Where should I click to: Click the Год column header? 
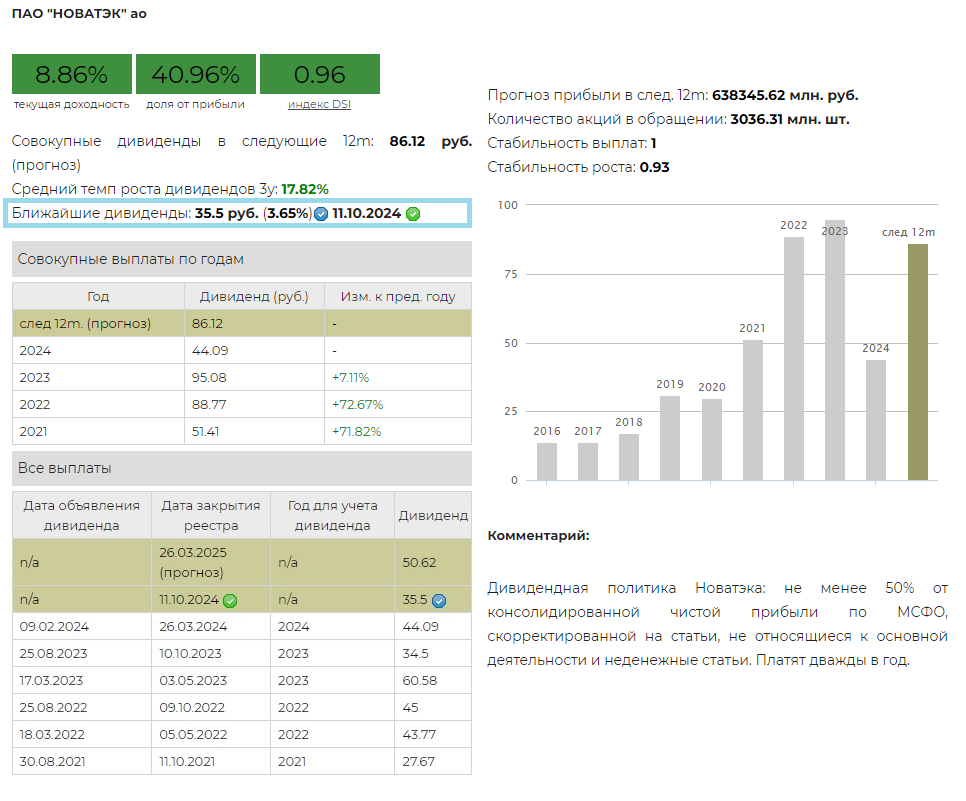pos(98,296)
